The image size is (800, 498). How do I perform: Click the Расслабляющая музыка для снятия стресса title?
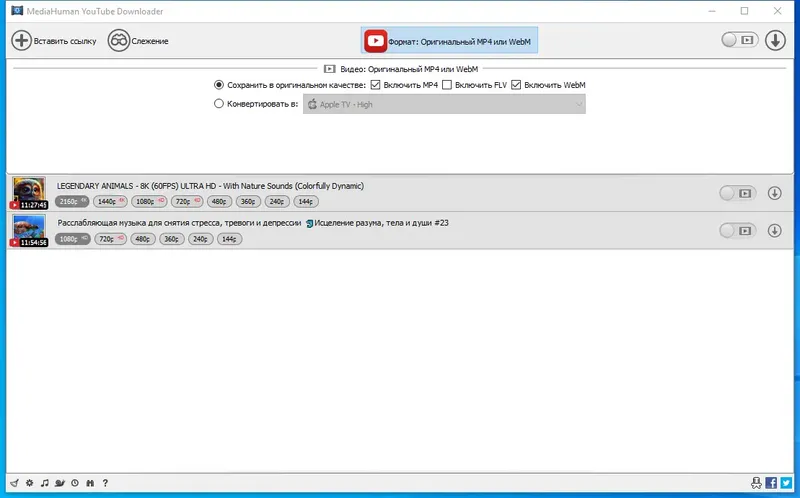pyautogui.click(x=253, y=222)
